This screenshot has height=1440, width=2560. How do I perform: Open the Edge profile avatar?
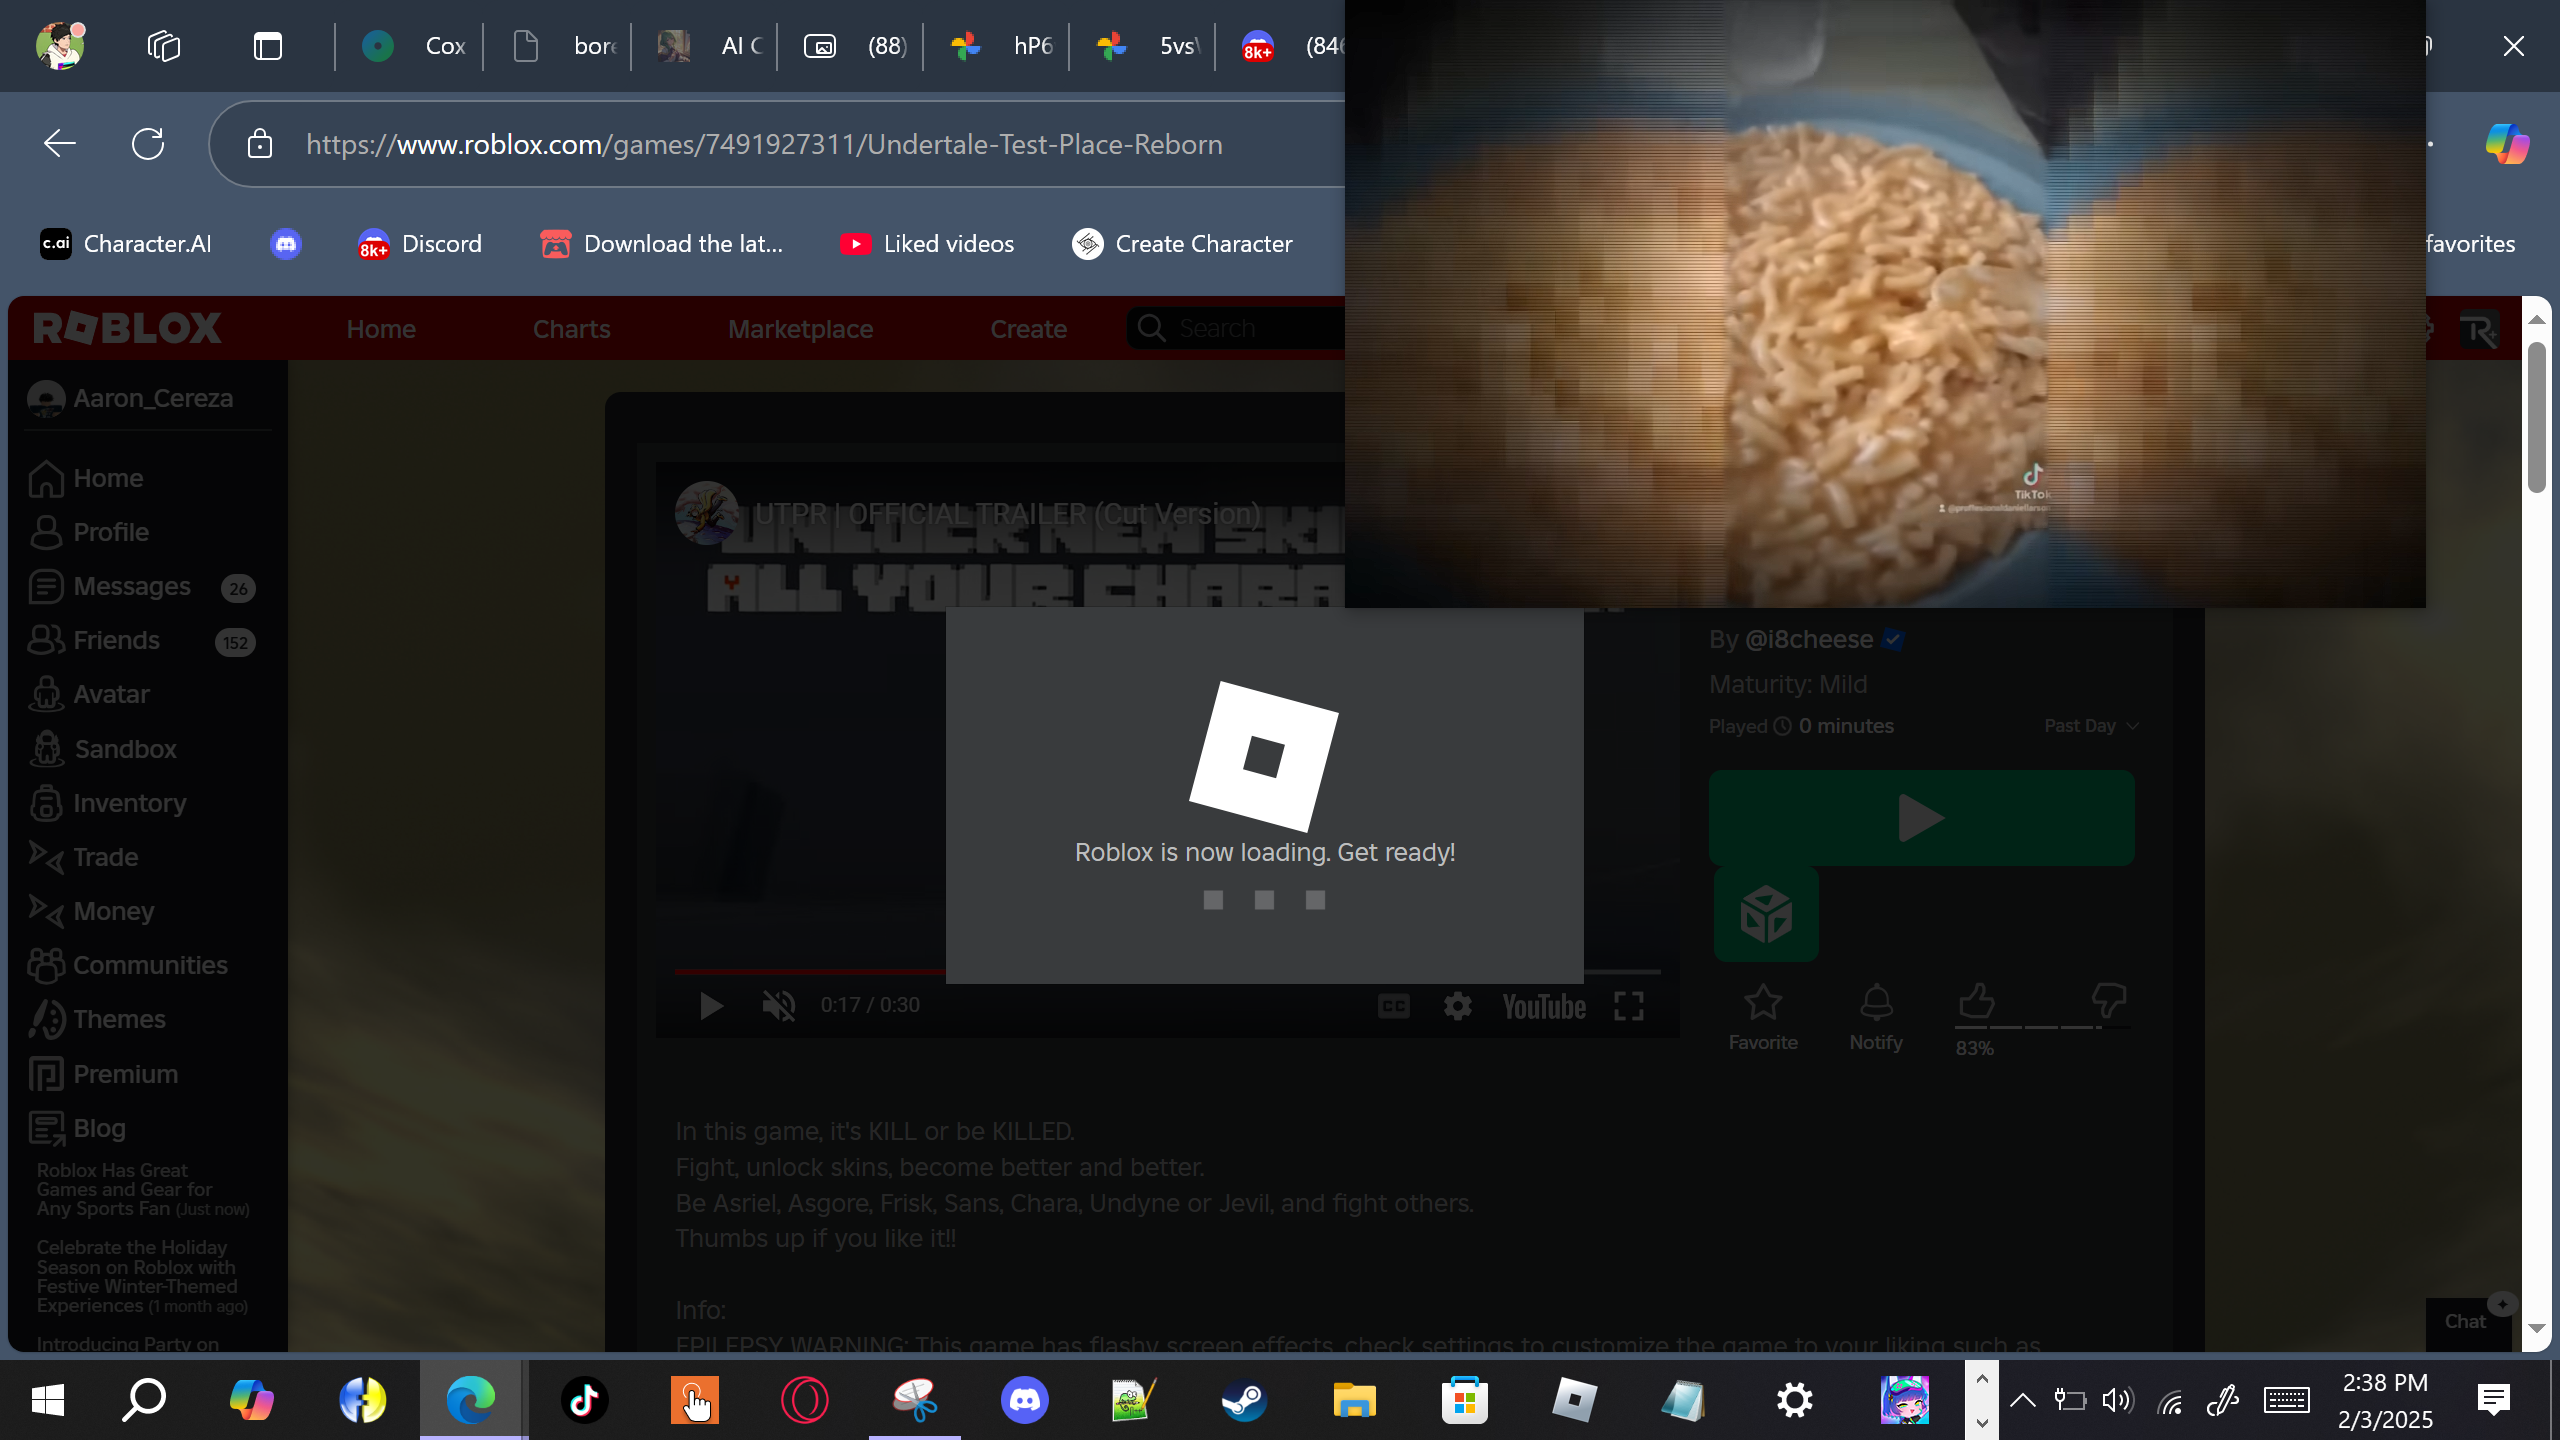[60, 45]
